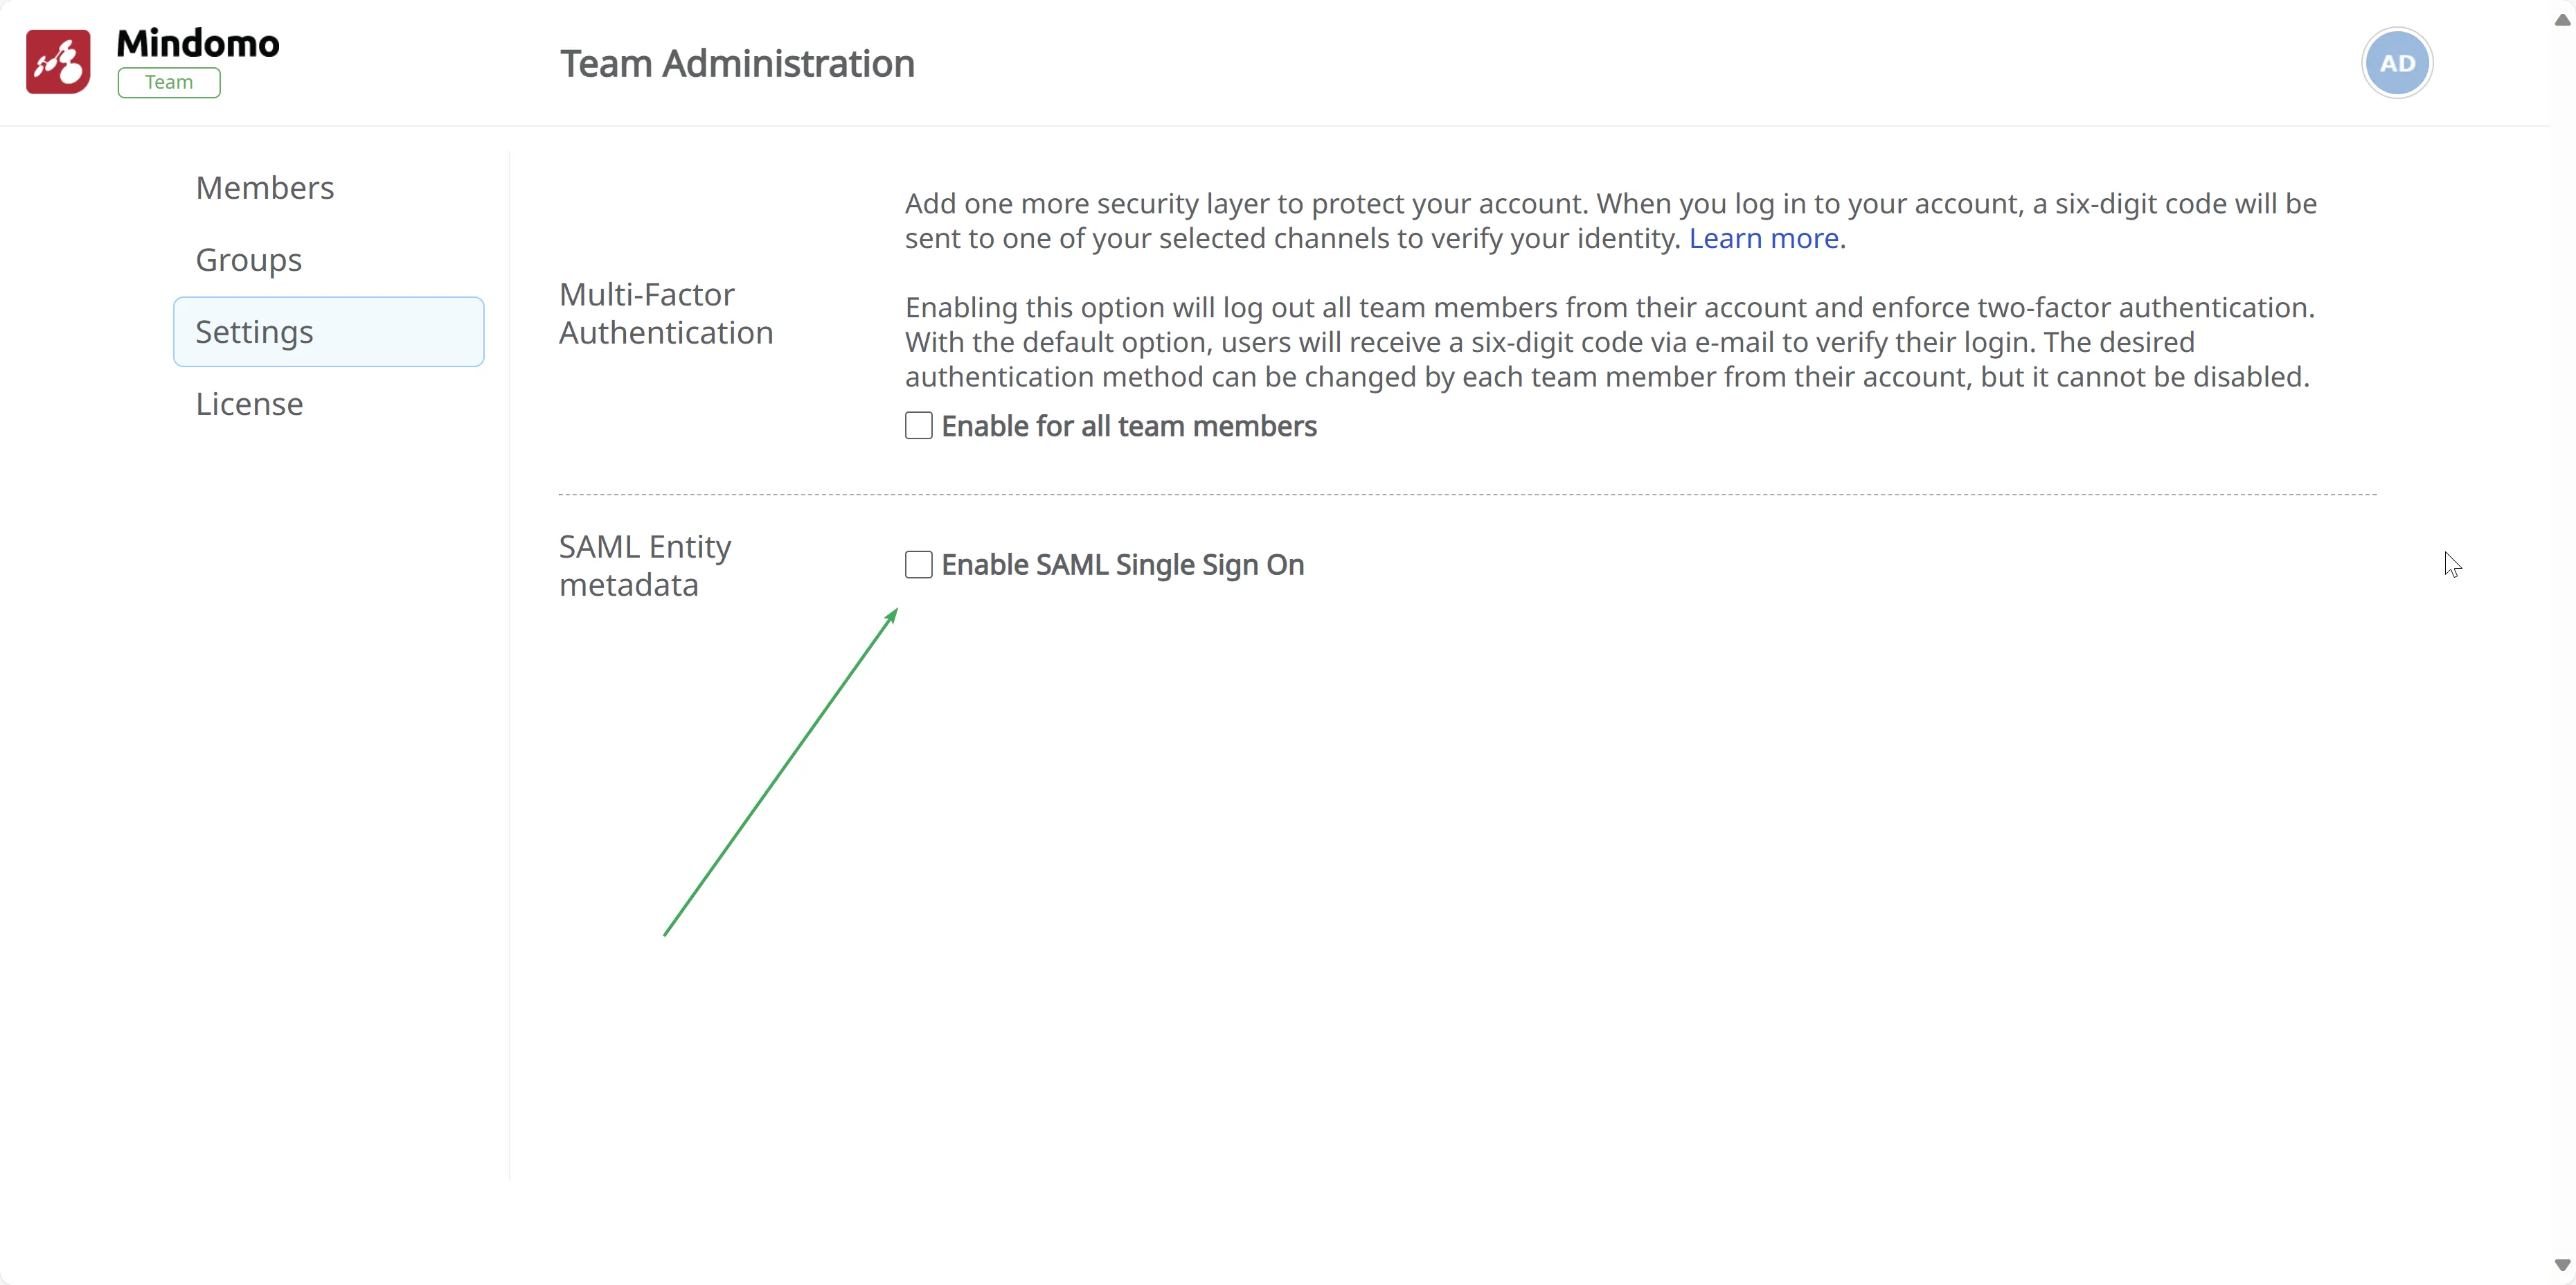Click the green Team badge
Image resolution: width=2576 pixels, height=1285 pixels.
point(169,82)
